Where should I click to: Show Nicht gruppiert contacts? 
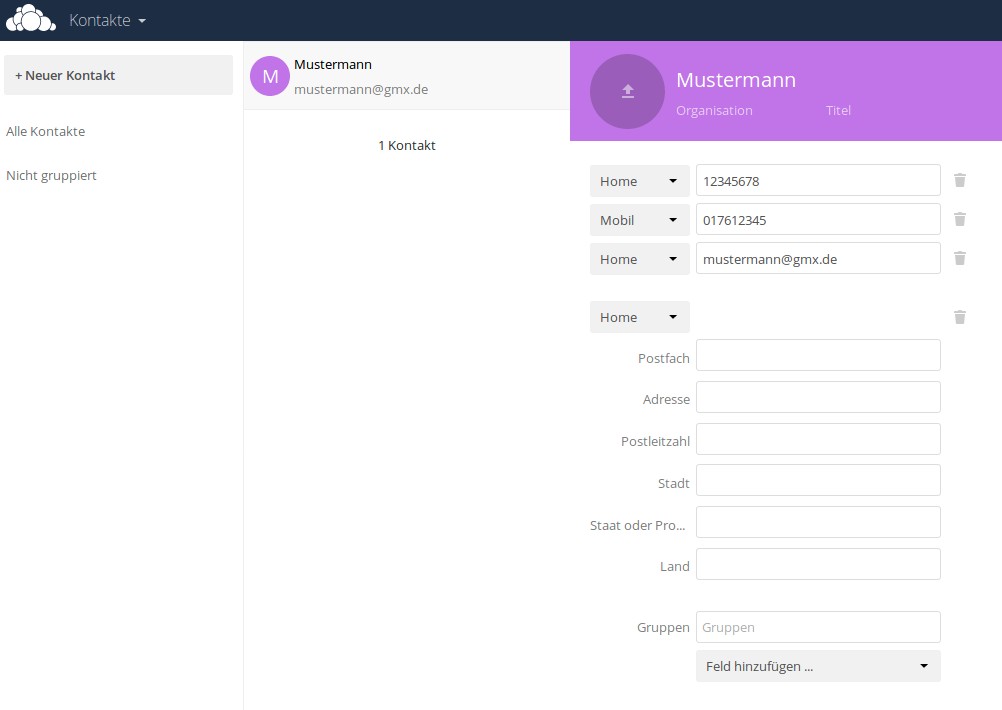(51, 176)
